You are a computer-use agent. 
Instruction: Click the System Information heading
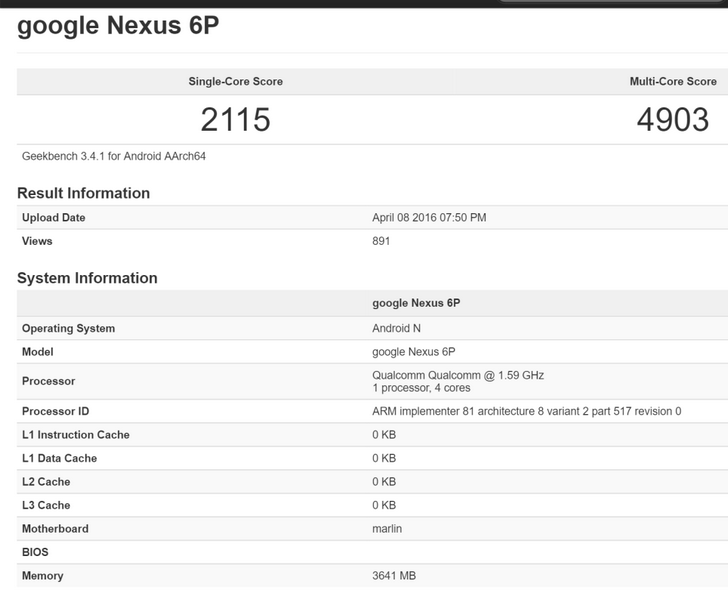click(x=87, y=278)
